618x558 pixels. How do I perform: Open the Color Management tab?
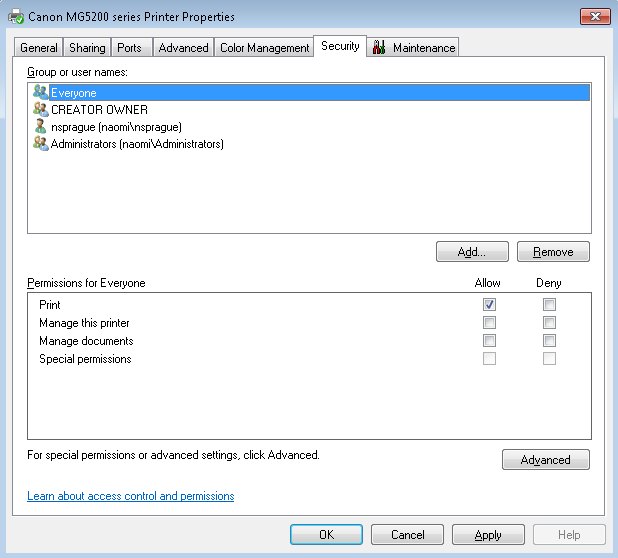point(264,48)
